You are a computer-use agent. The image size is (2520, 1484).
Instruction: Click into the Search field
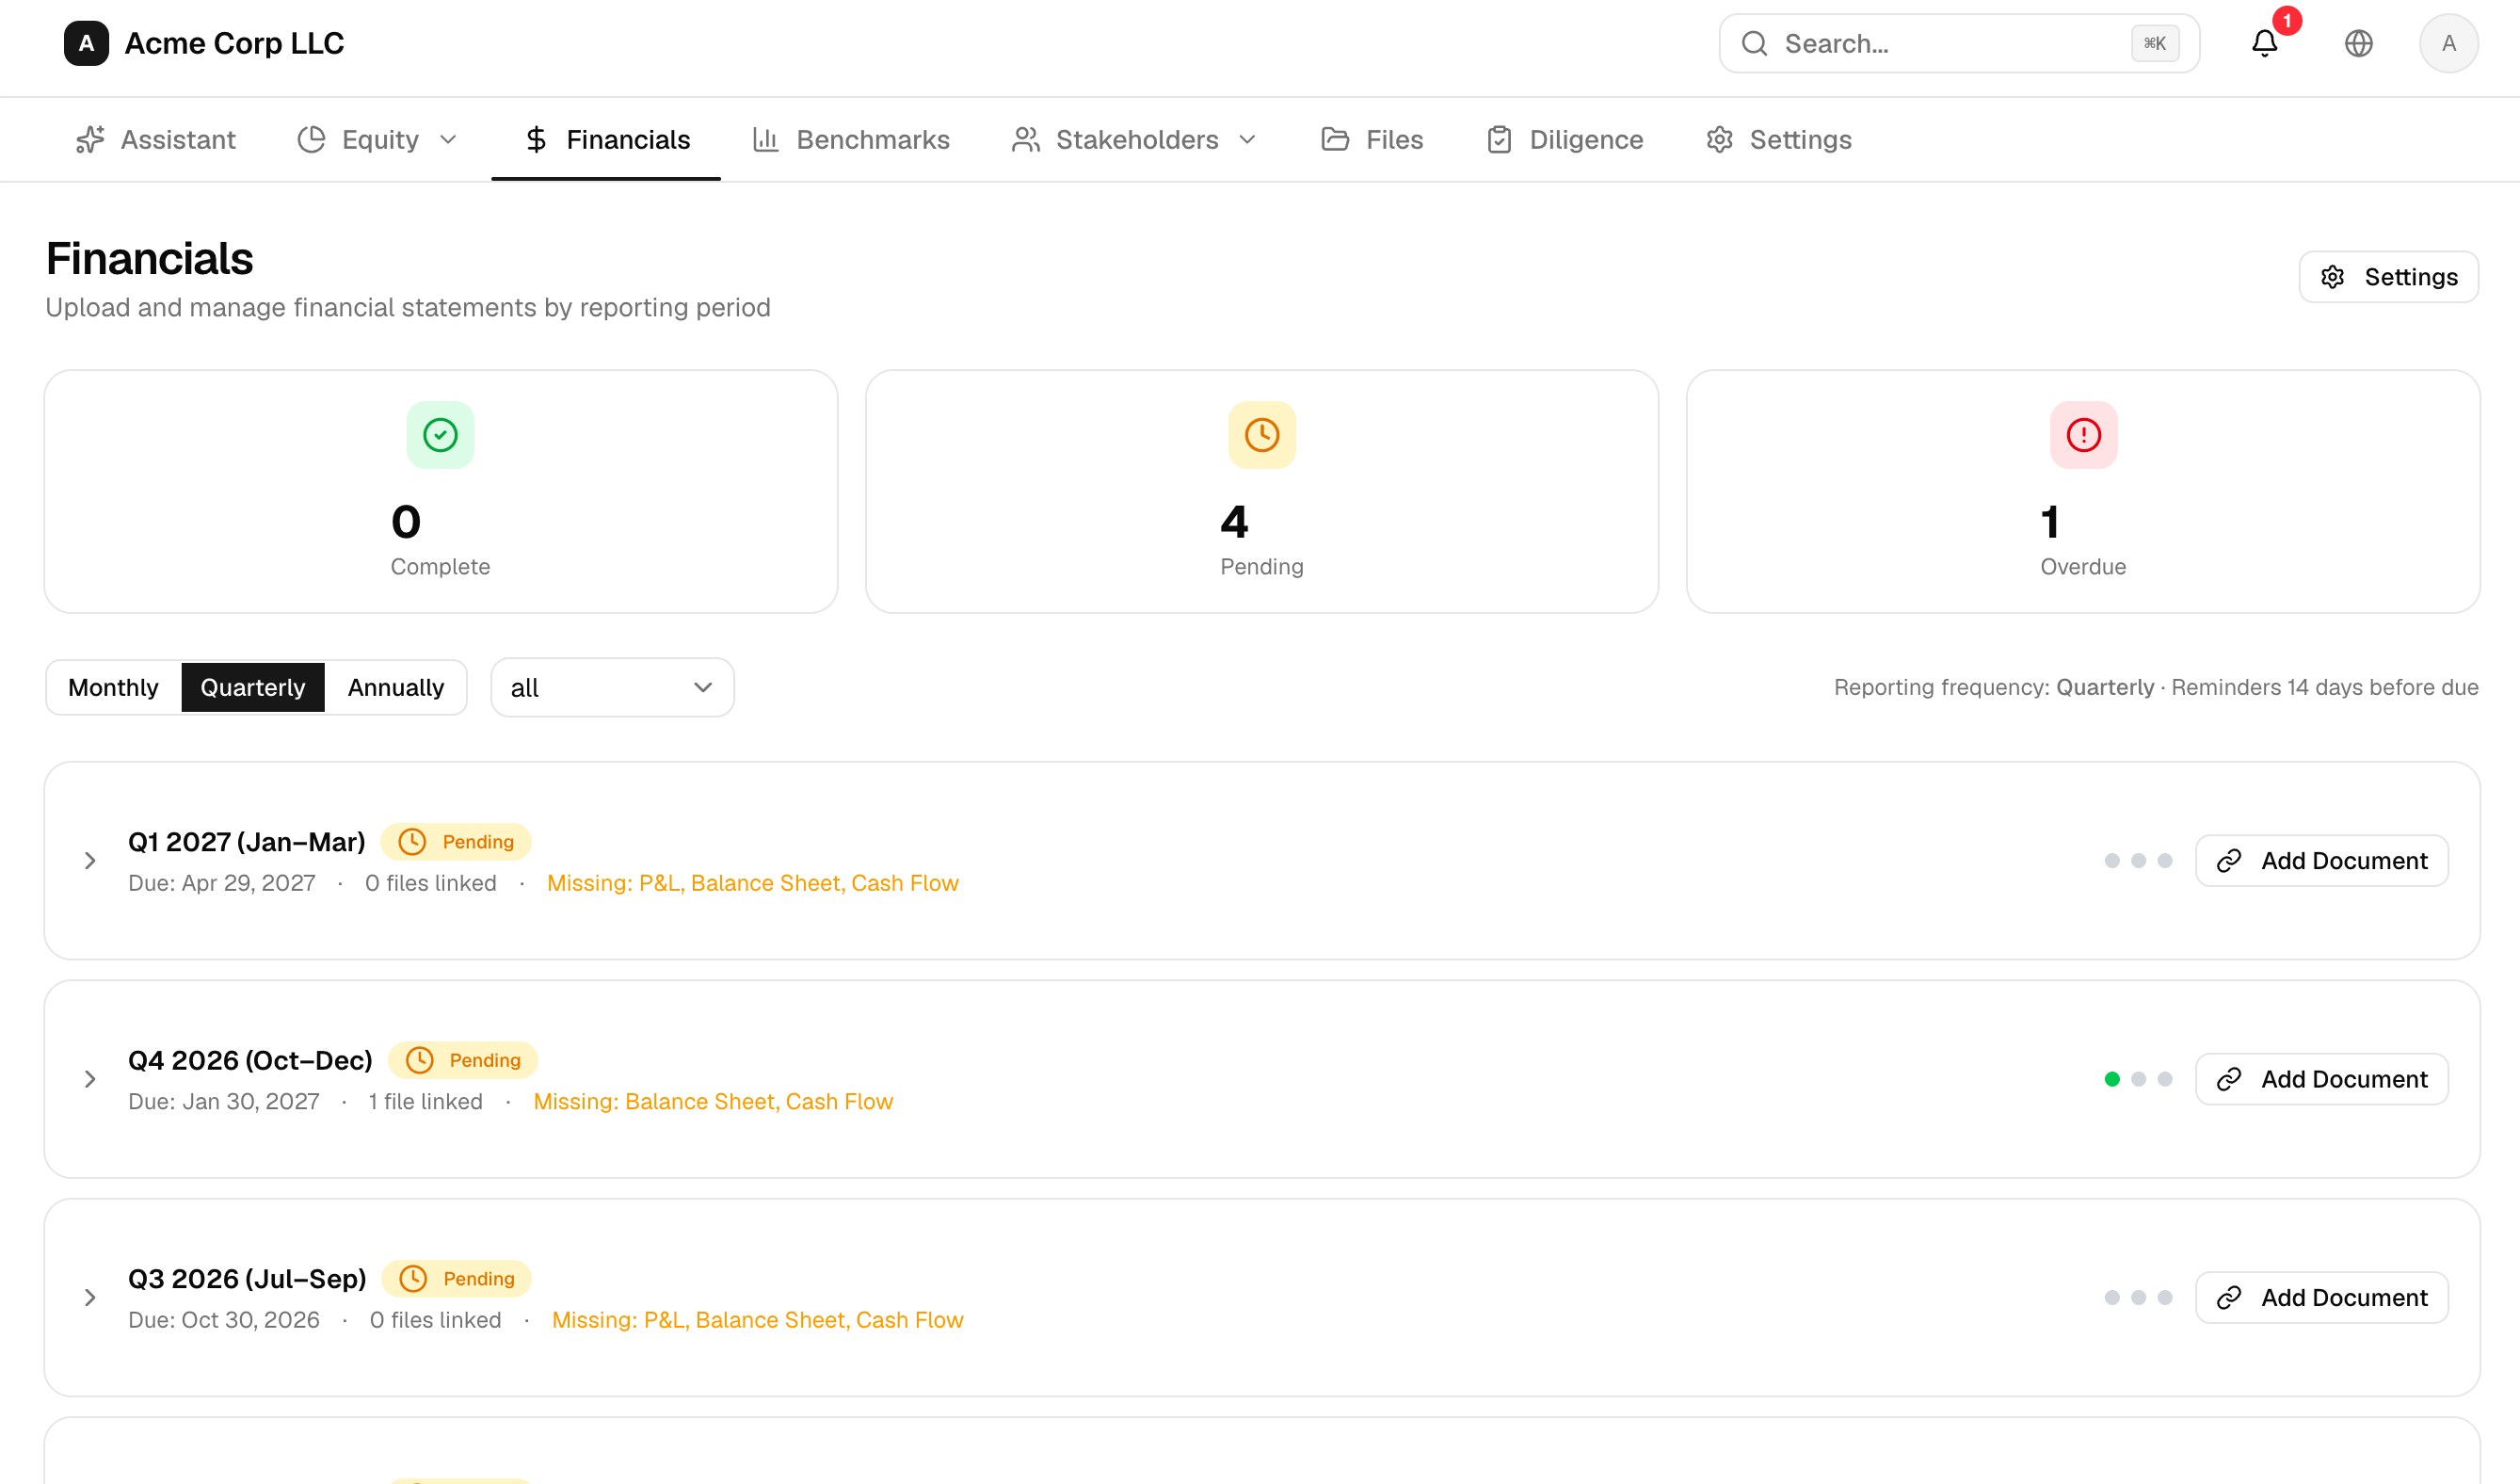click(1958, 43)
